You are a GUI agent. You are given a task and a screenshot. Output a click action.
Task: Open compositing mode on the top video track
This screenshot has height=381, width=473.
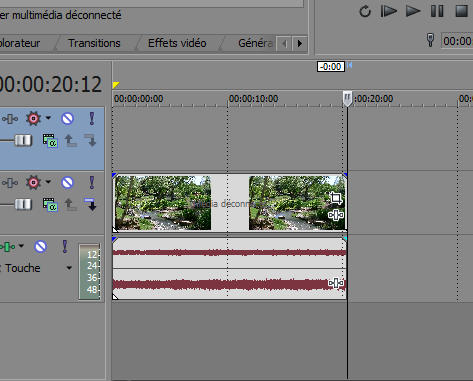[x=50, y=141]
